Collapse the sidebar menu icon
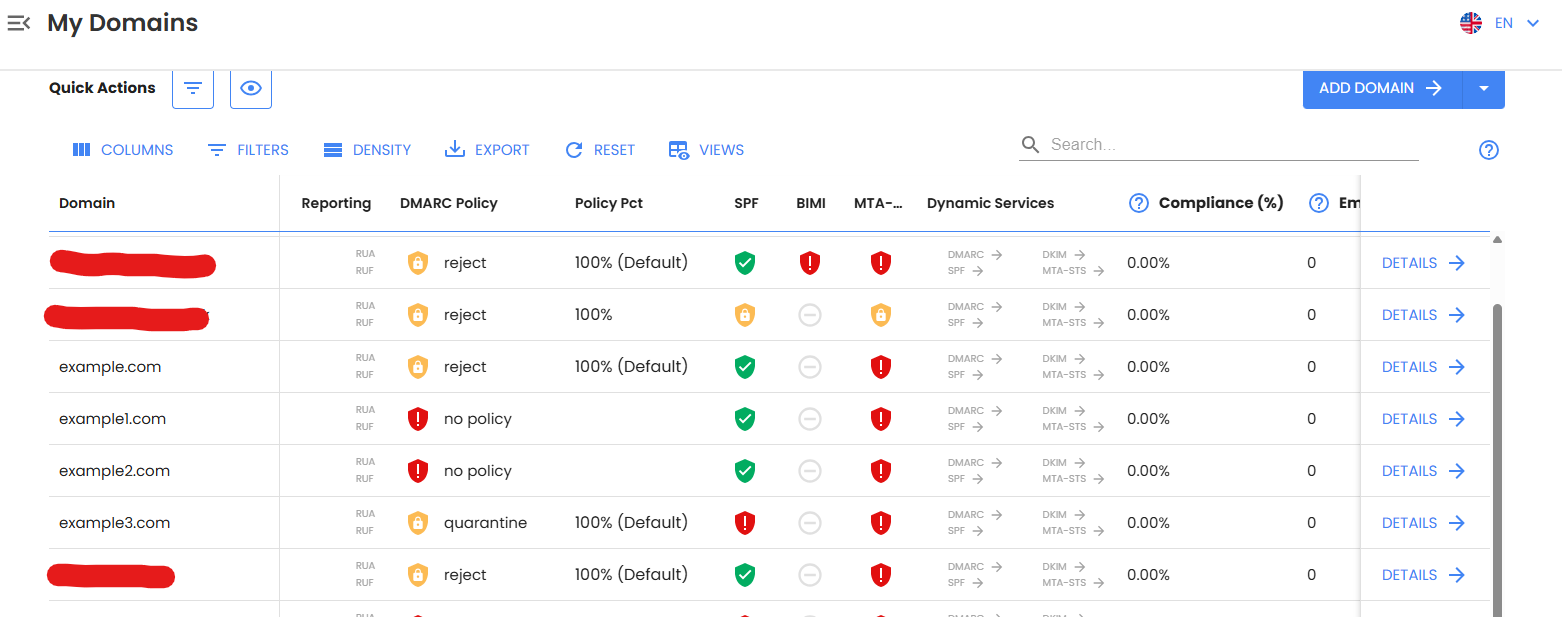The width and height of the screenshot is (1562, 617). 19,23
